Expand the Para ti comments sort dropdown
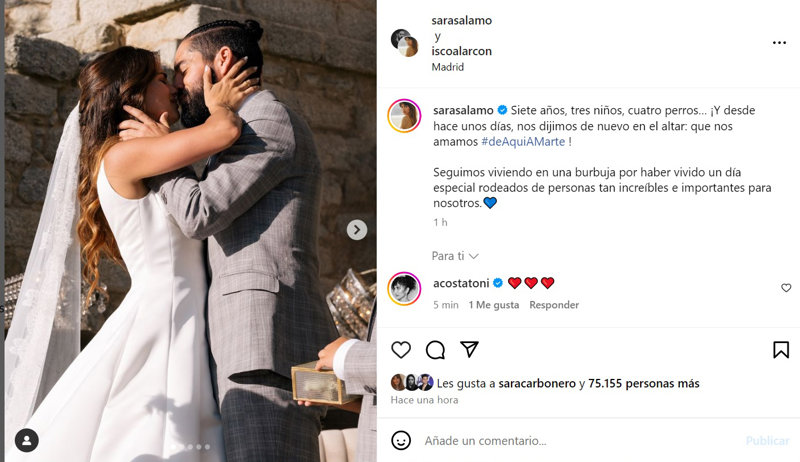The height and width of the screenshot is (462, 800). pos(455,256)
